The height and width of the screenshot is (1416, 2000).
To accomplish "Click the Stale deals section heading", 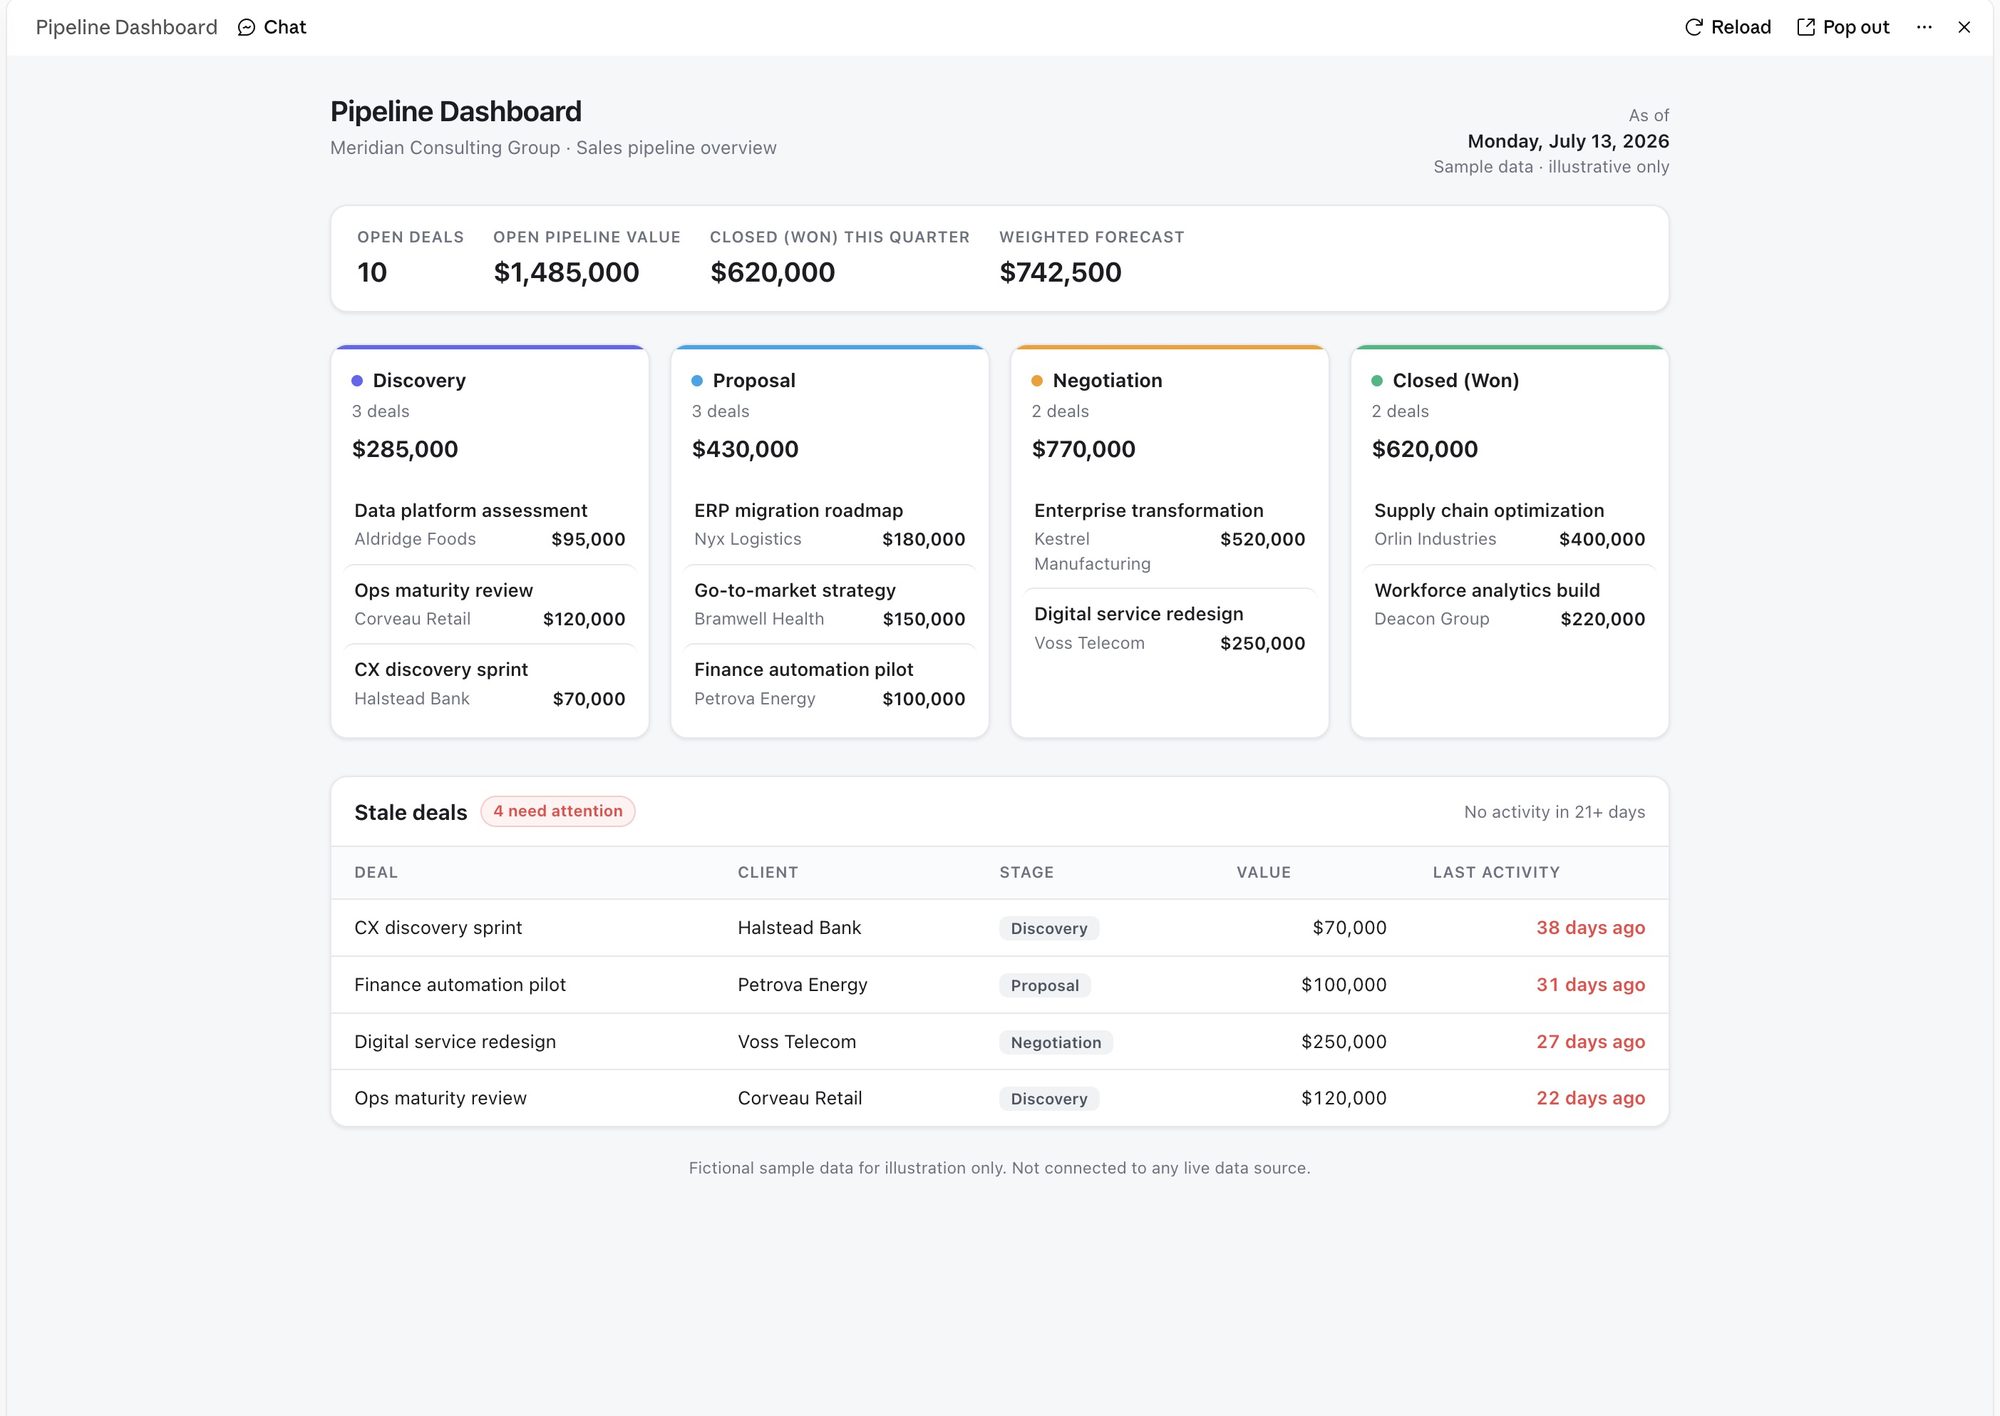I will point(411,812).
